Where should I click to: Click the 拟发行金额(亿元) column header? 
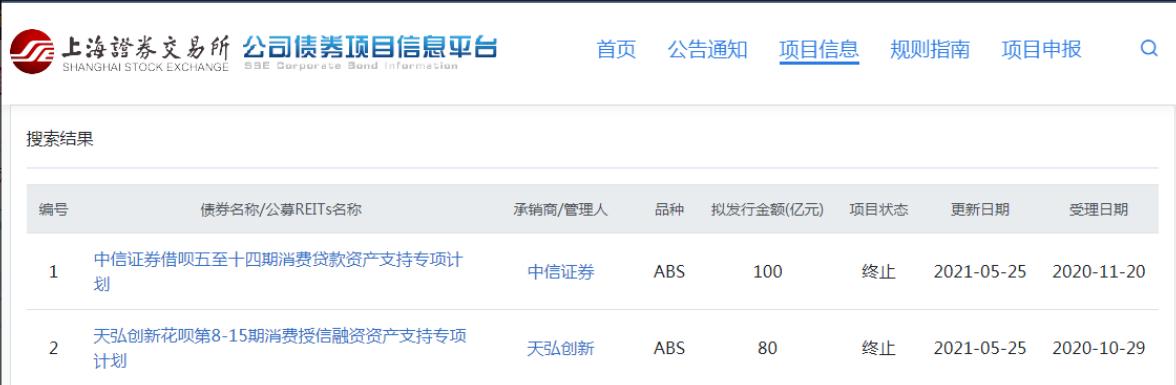(767, 209)
